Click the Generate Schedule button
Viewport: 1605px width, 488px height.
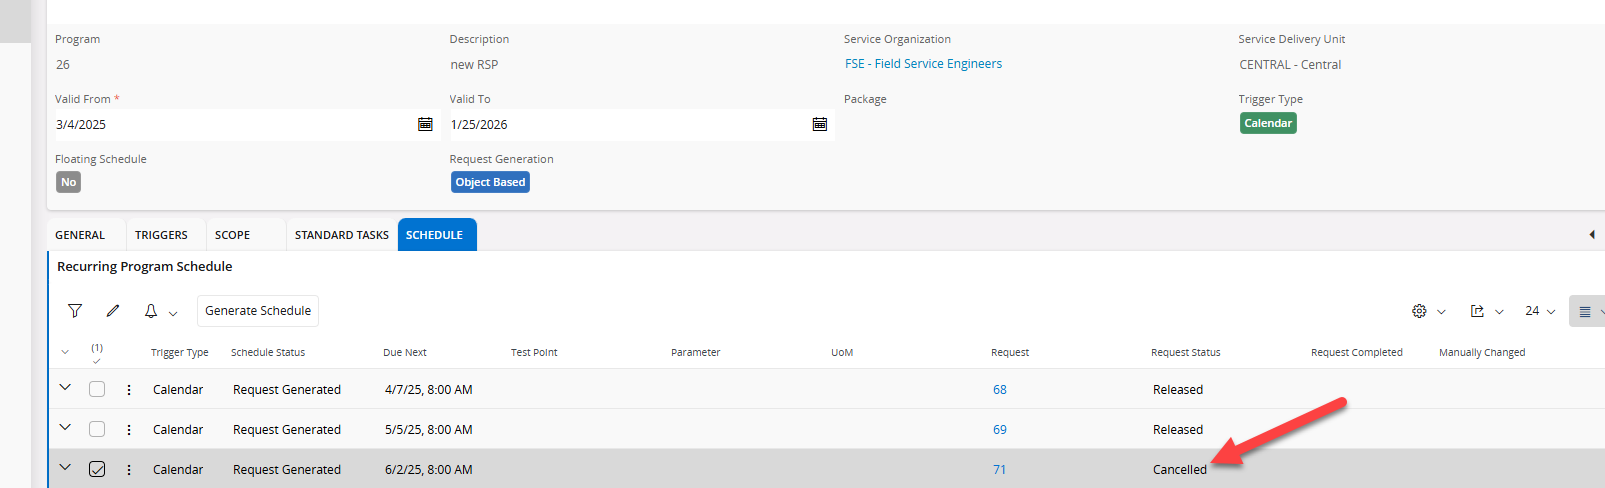[x=258, y=311]
